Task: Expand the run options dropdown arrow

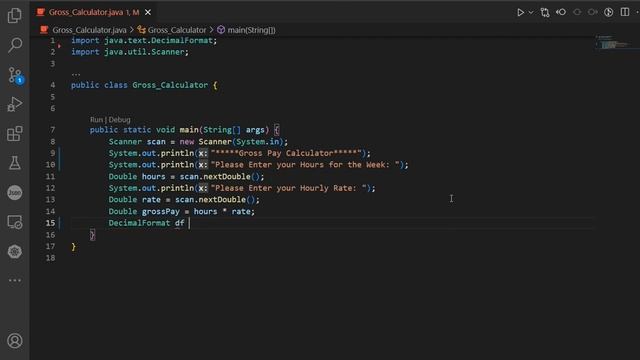Action: click(531, 13)
